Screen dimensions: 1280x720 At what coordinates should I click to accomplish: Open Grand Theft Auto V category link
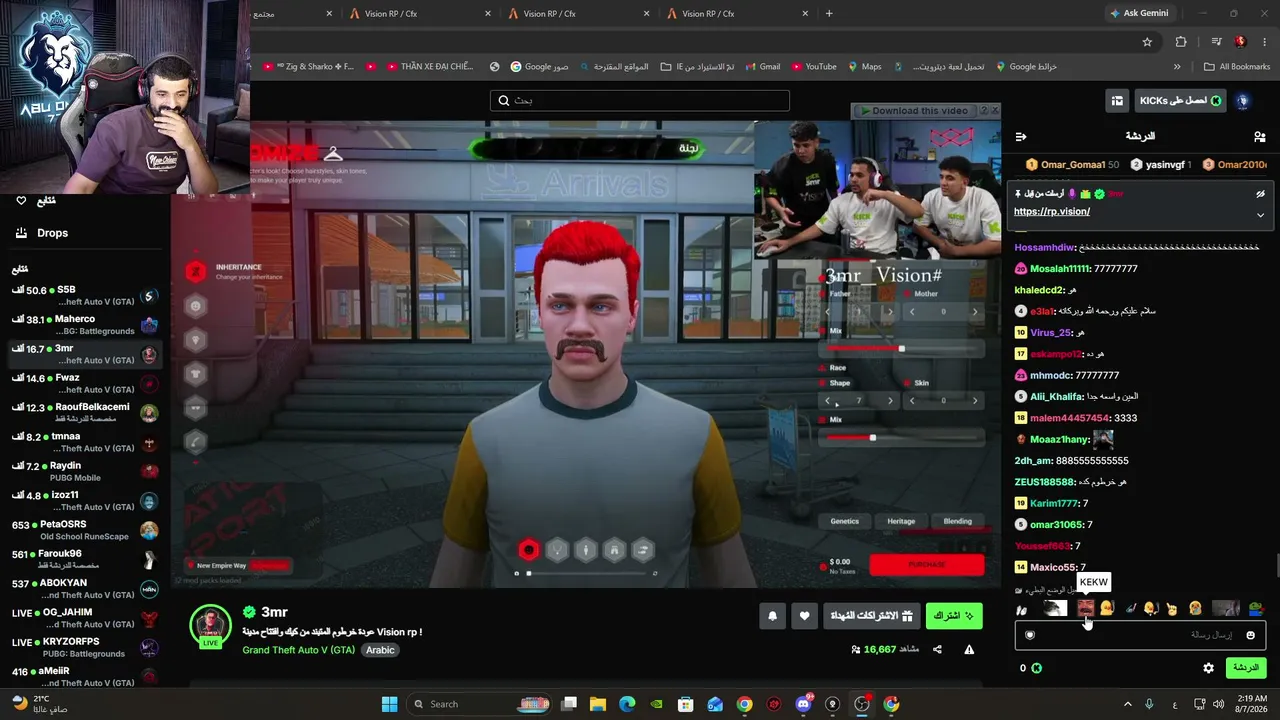click(x=298, y=650)
